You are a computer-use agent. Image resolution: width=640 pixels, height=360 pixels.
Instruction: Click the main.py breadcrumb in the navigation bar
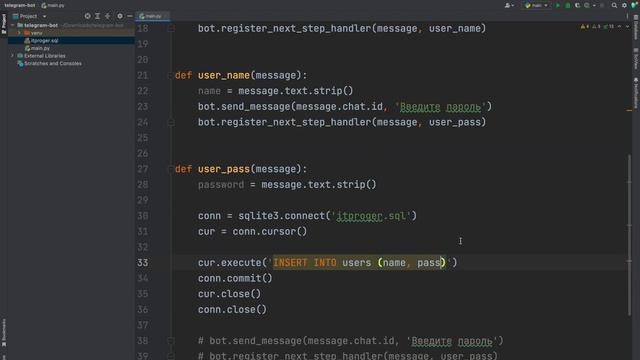point(53,5)
